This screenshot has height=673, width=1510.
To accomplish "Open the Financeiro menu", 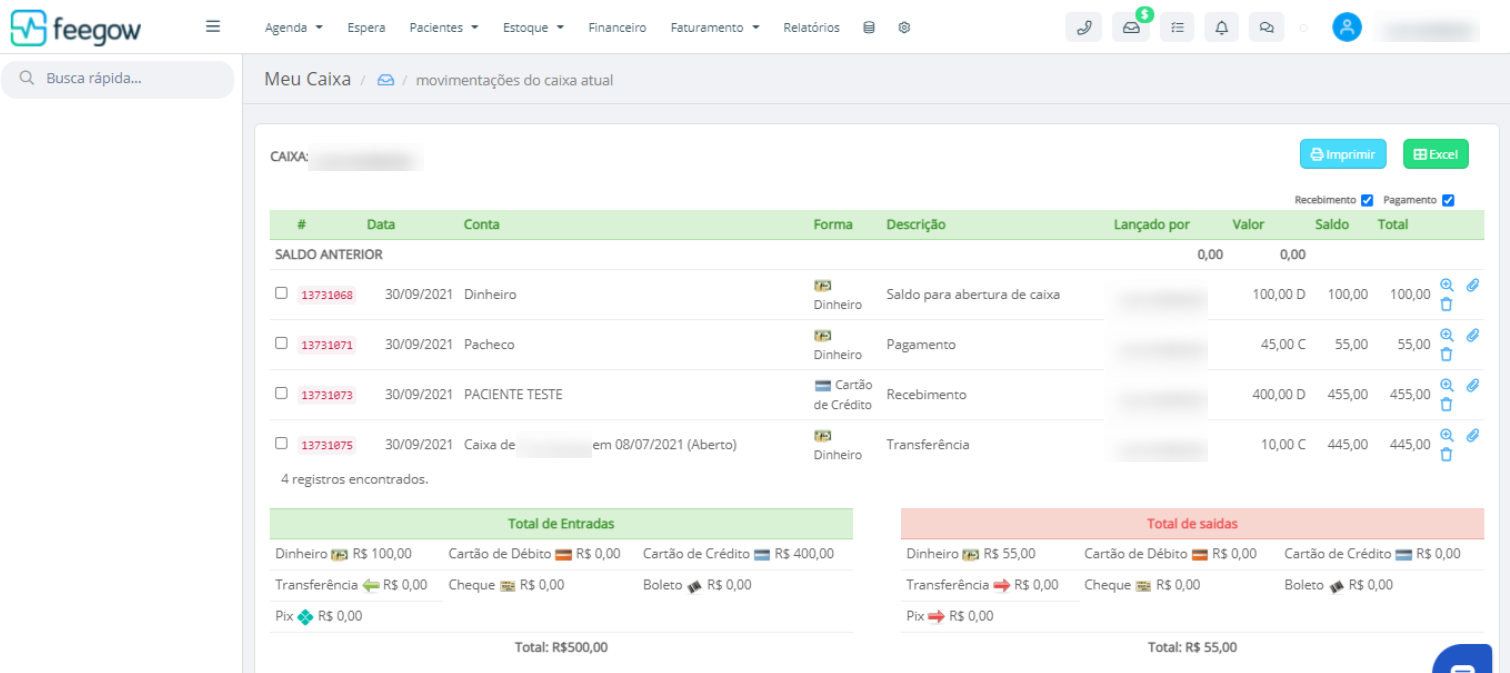I will [617, 27].
